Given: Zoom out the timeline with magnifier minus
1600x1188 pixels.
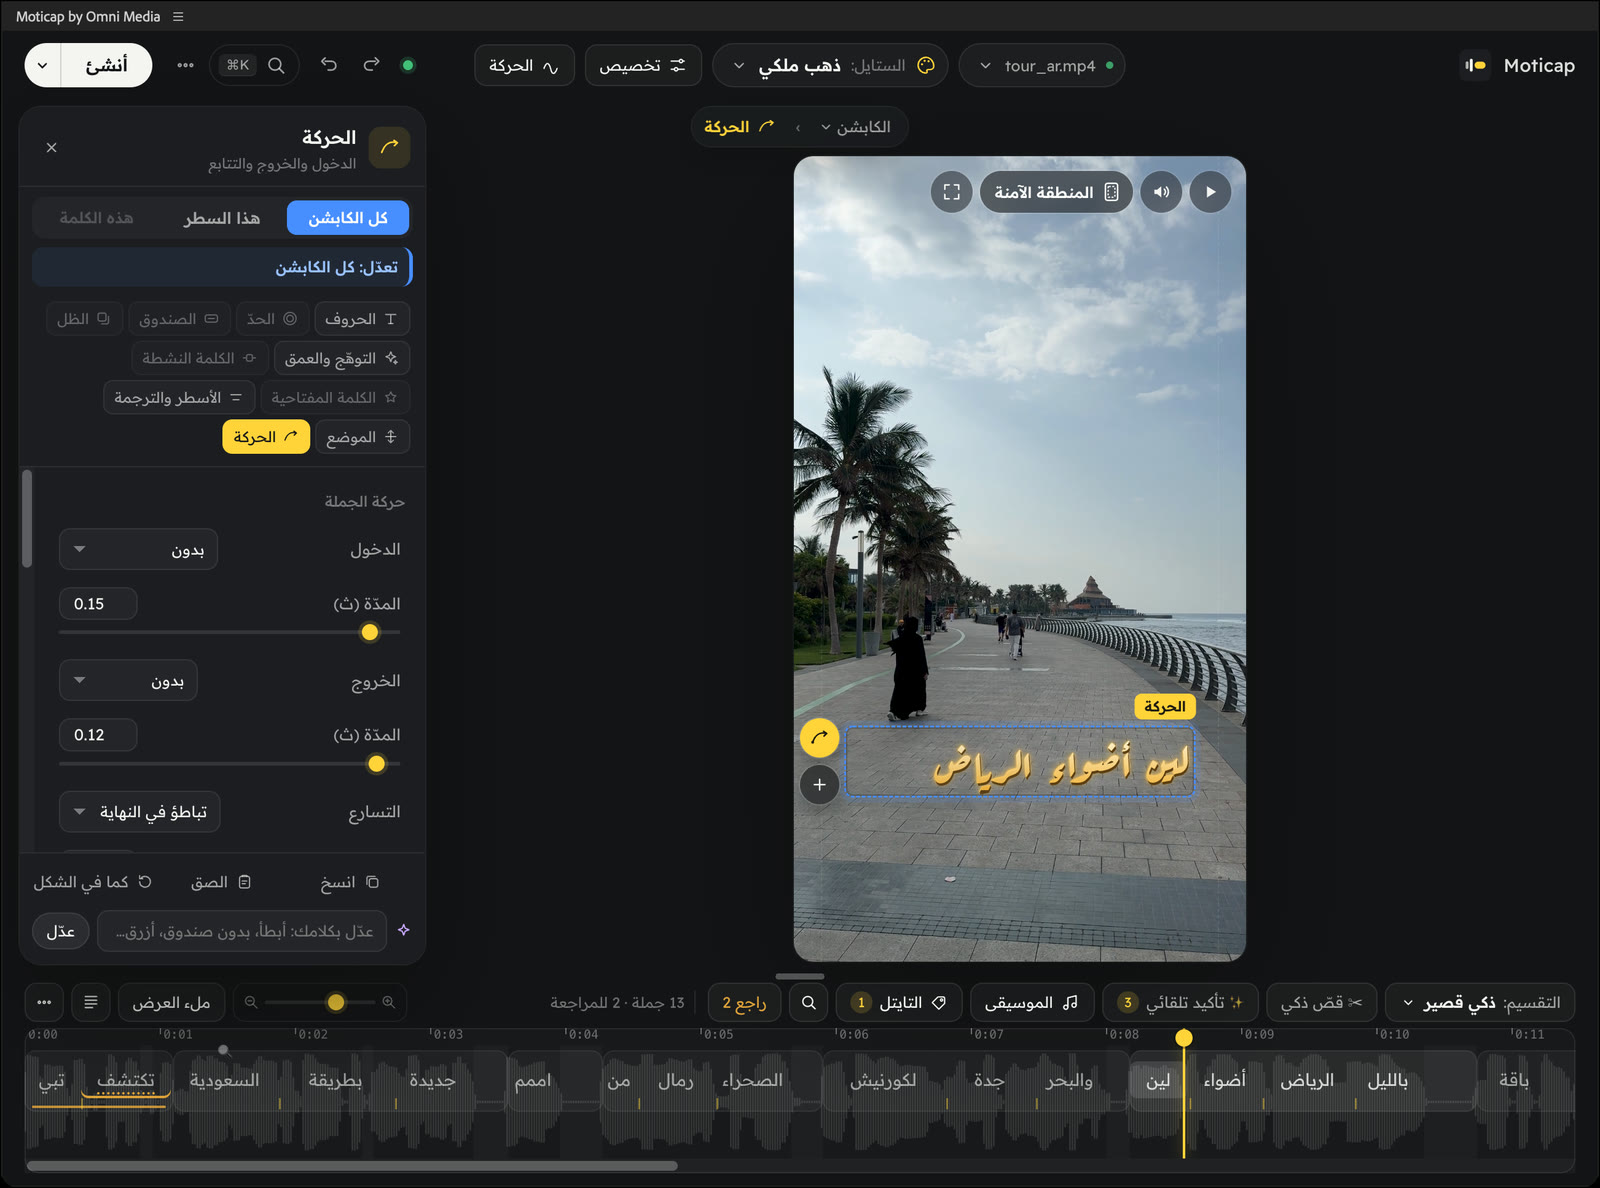Looking at the screenshot, I should (251, 1002).
